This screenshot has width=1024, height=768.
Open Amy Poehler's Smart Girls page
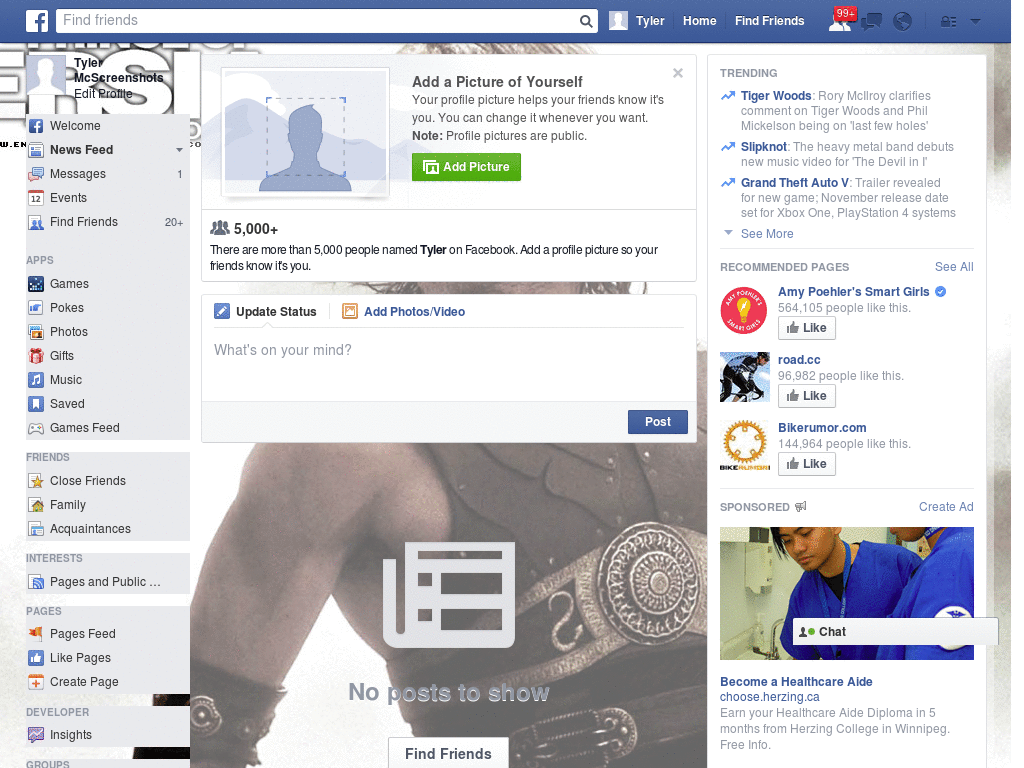click(x=854, y=292)
